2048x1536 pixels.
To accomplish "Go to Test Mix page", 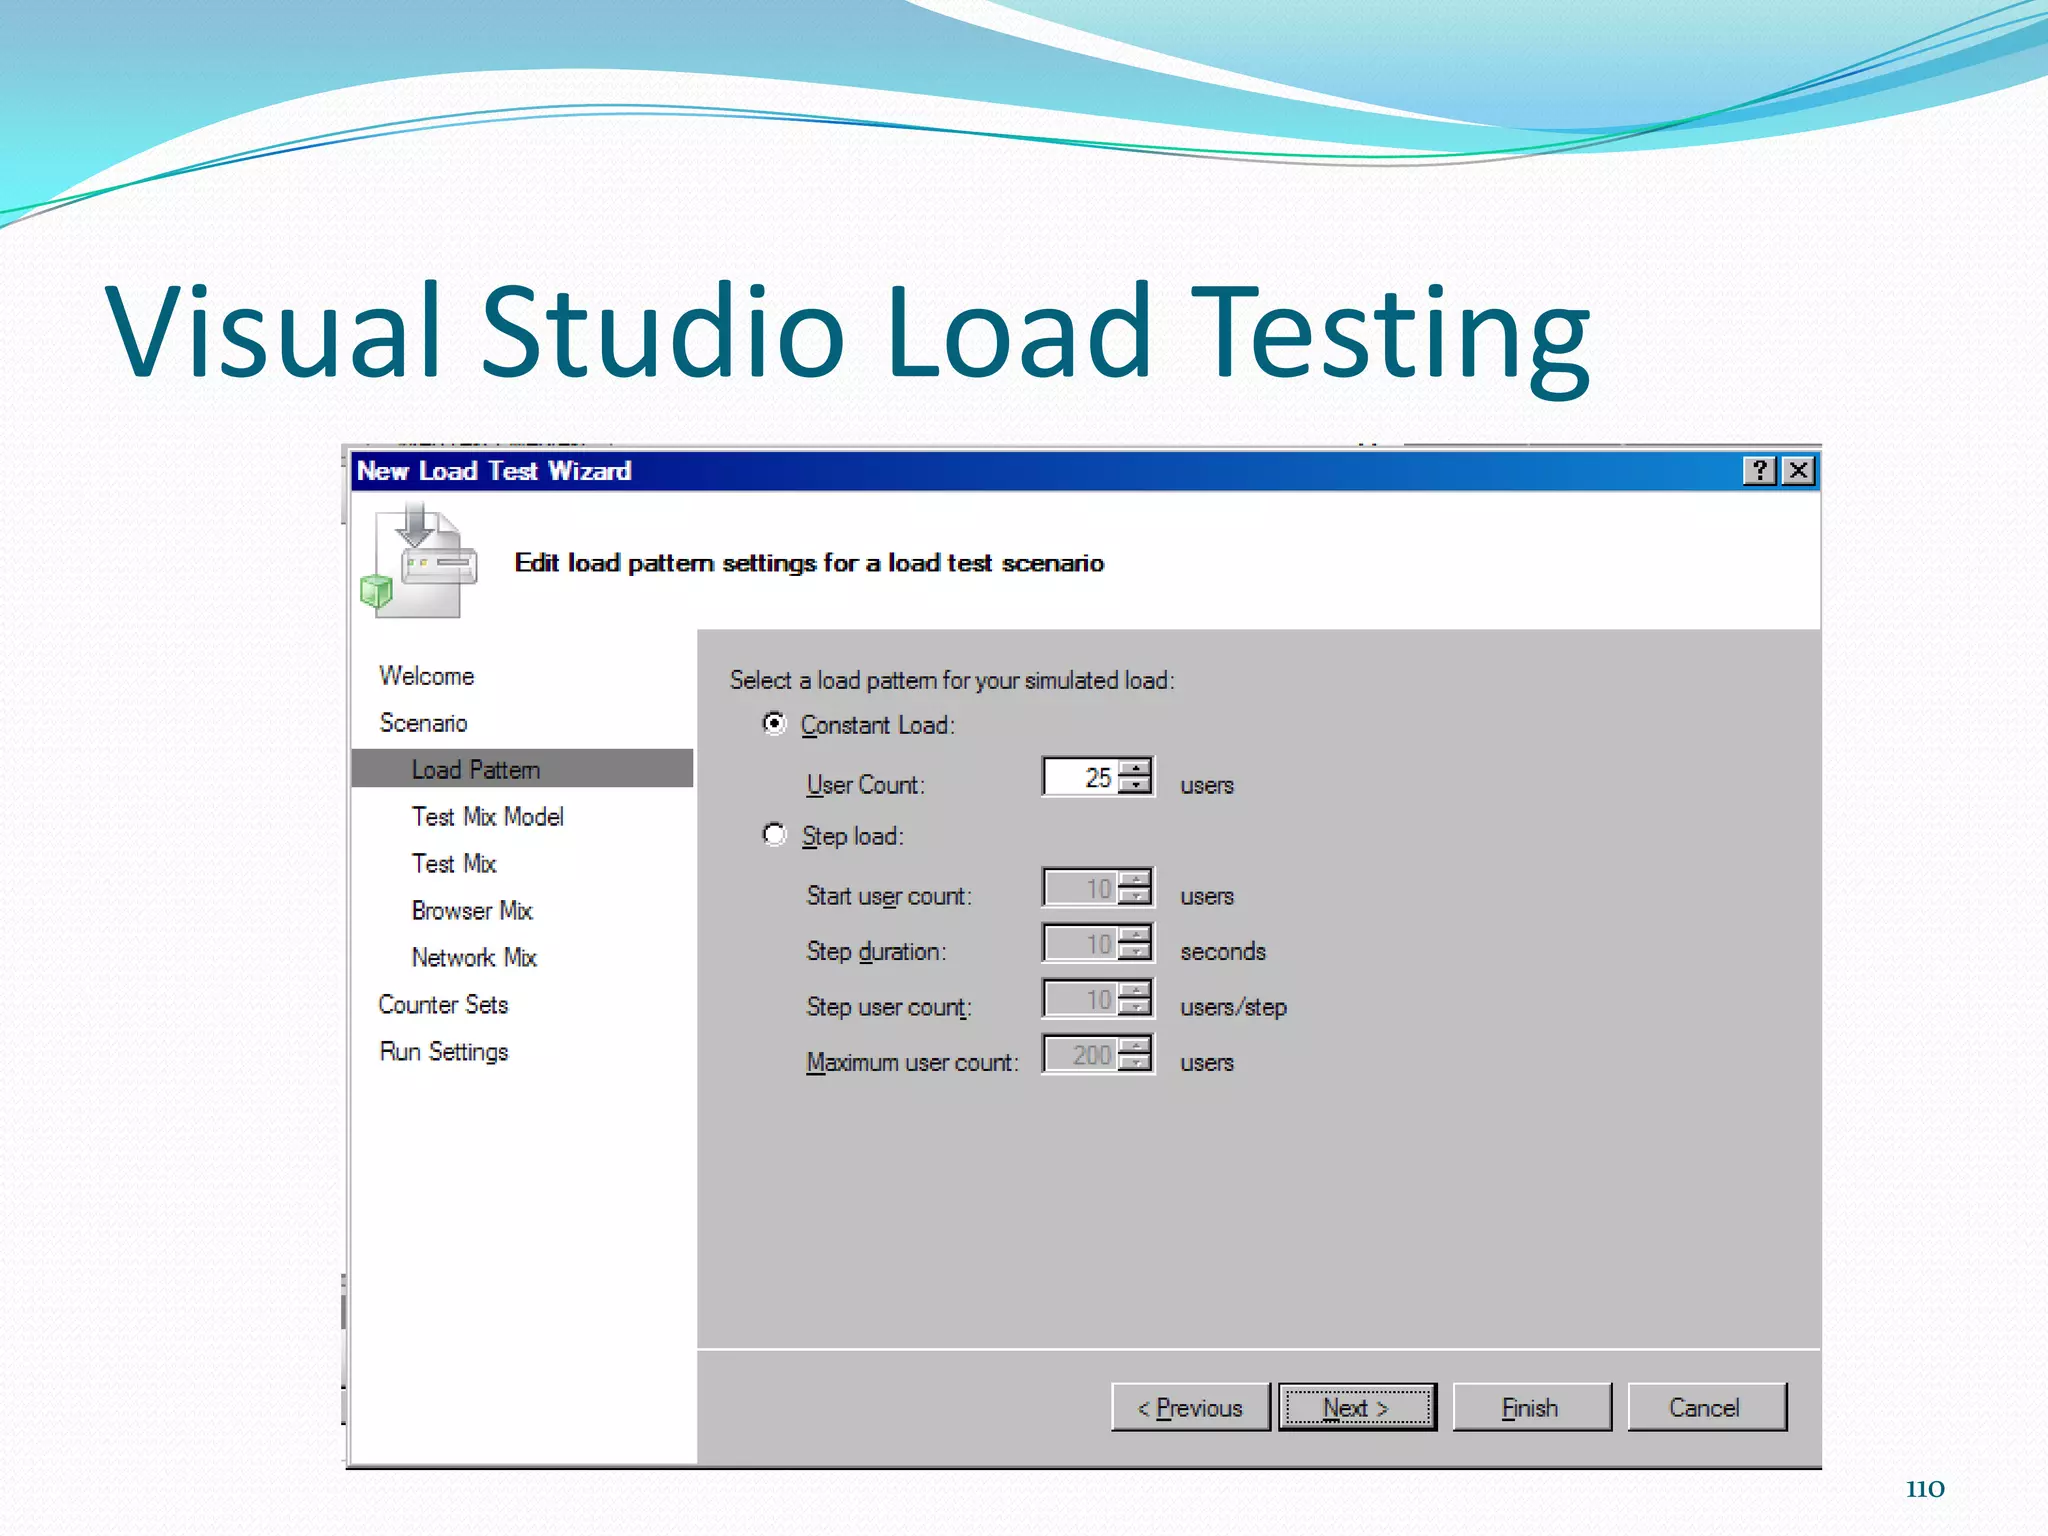I will click(x=454, y=864).
